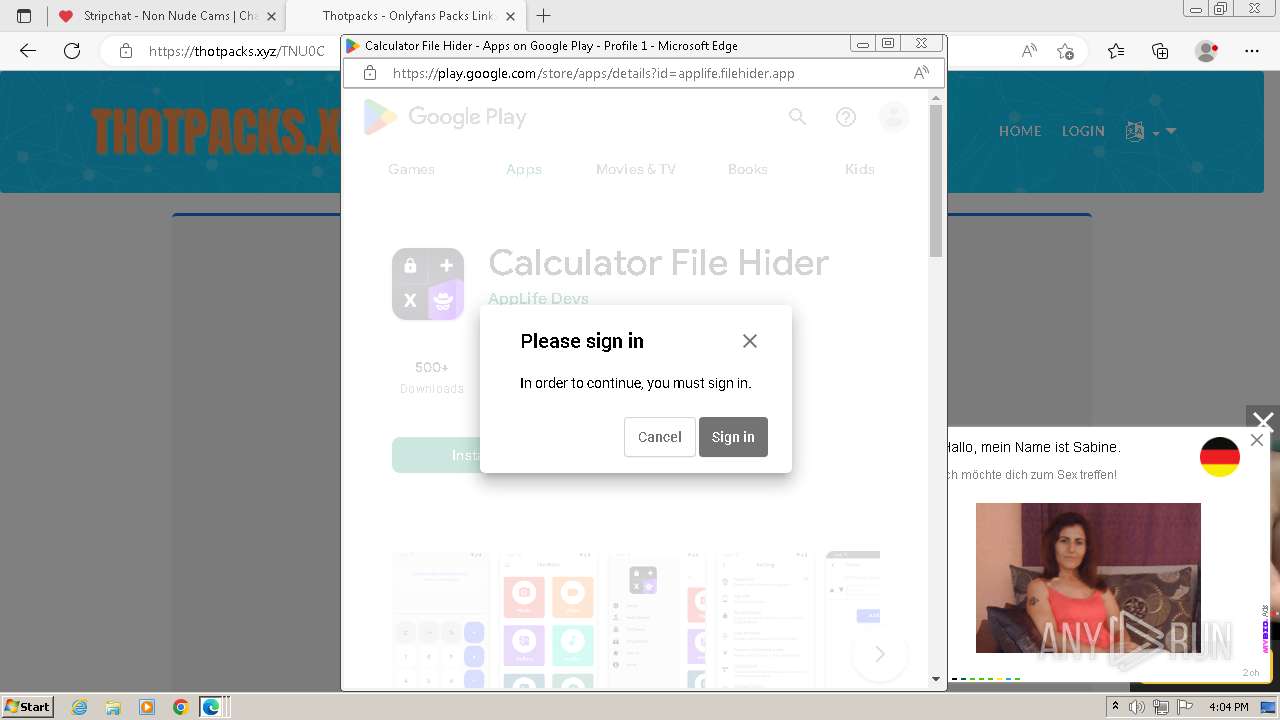Open Windows Media Player from taskbar
Image resolution: width=1280 pixels, height=720 pixels.
pyautogui.click(x=147, y=707)
